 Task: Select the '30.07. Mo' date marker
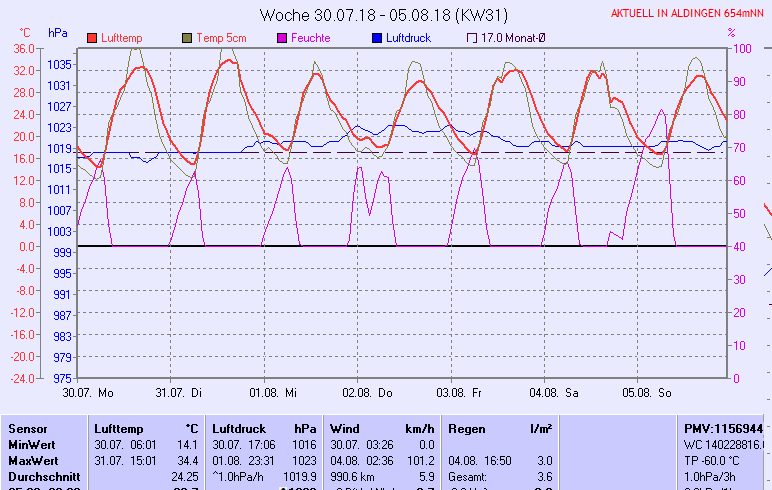[x=87, y=393]
